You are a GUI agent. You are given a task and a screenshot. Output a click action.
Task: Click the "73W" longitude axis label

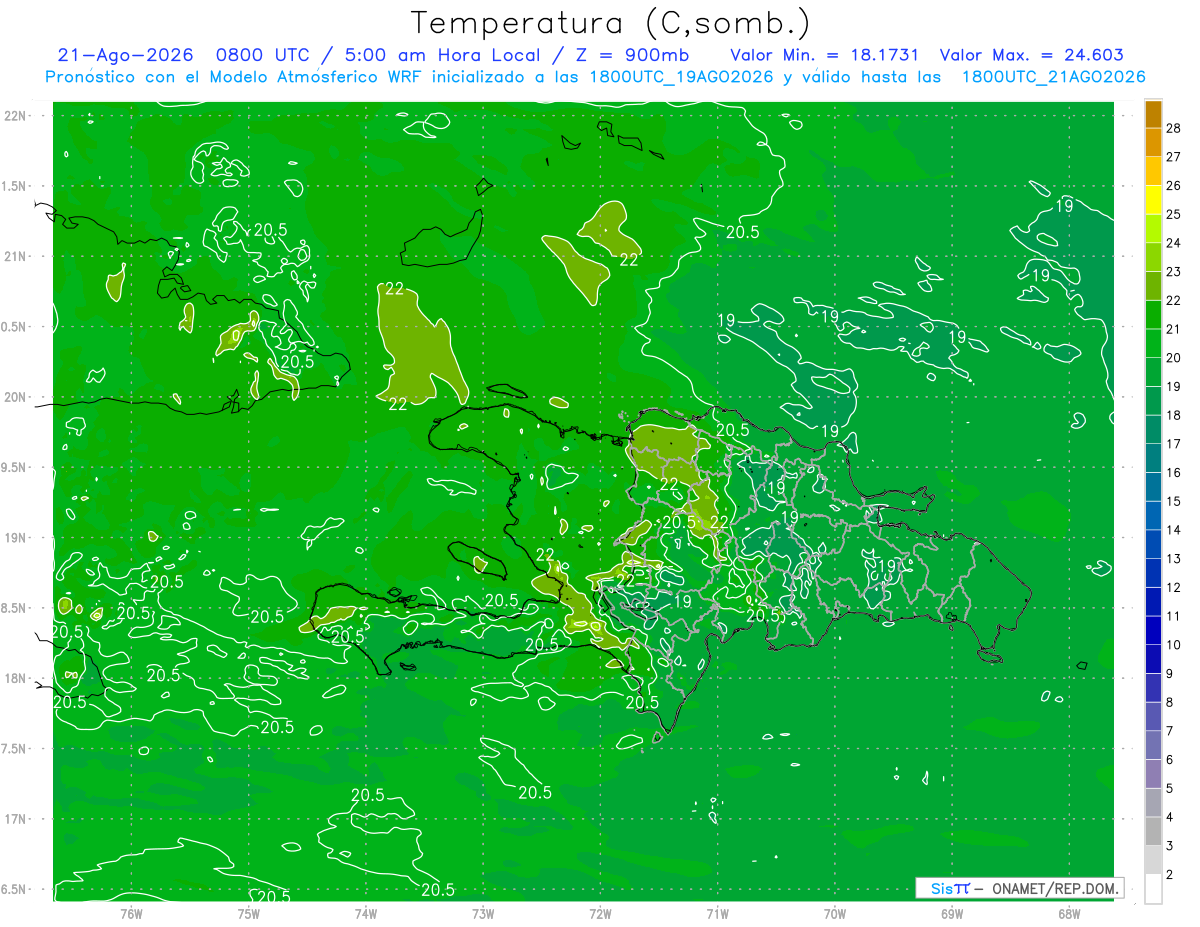pyautogui.click(x=483, y=913)
